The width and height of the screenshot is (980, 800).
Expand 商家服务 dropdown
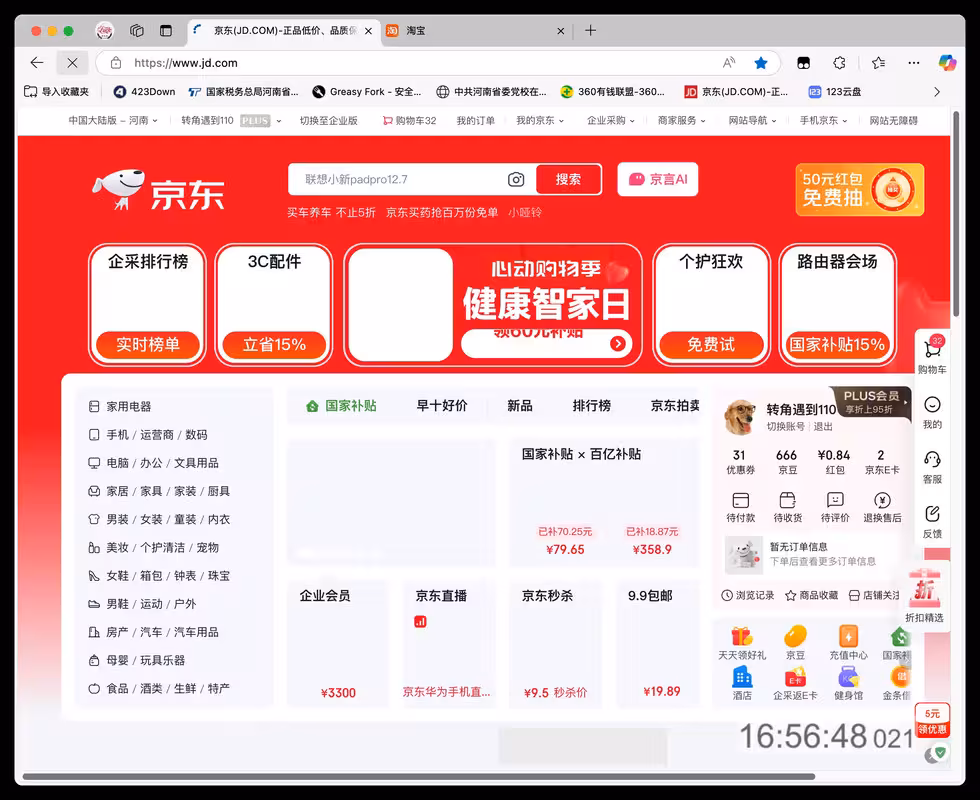point(681,121)
